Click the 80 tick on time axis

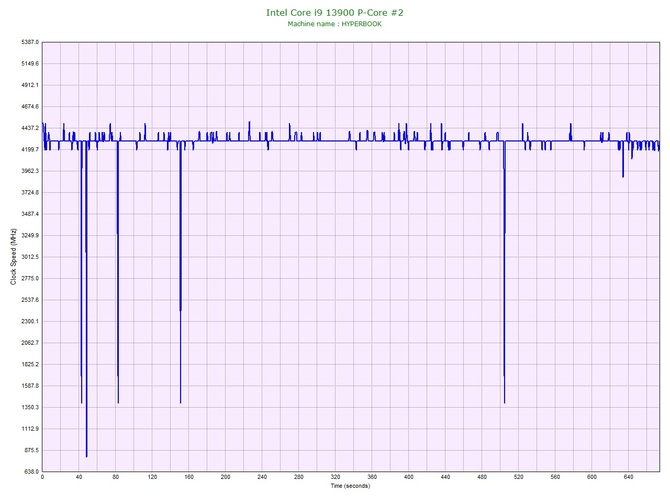tap(115, 477)
